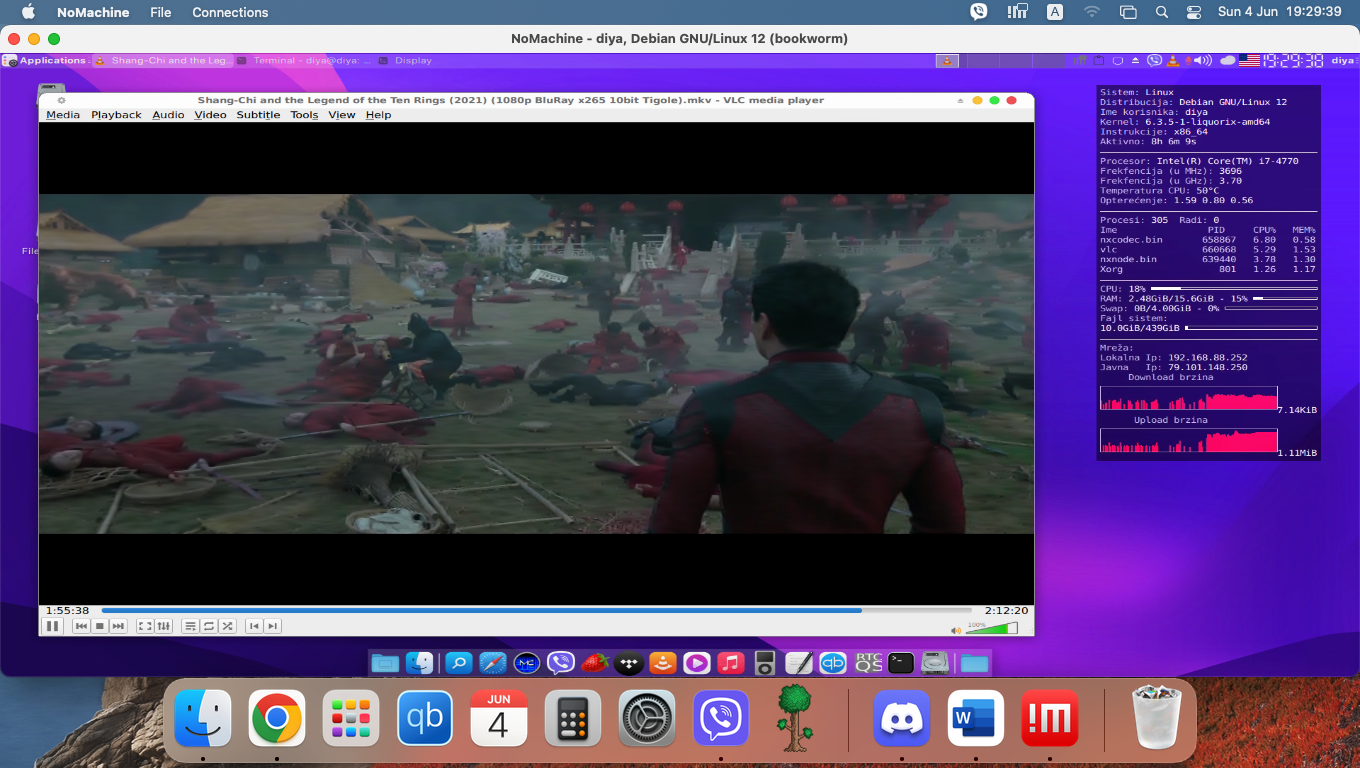Open qBittorrent in the remote Debian dock
This screenshot has width=1360, height=768.
[x=833, y=662]
